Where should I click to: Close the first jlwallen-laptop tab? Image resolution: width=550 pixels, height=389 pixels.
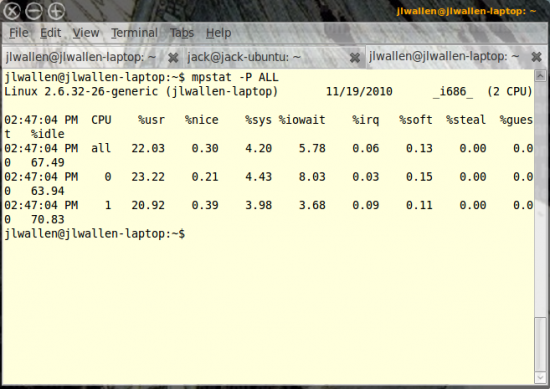point(173,58)
